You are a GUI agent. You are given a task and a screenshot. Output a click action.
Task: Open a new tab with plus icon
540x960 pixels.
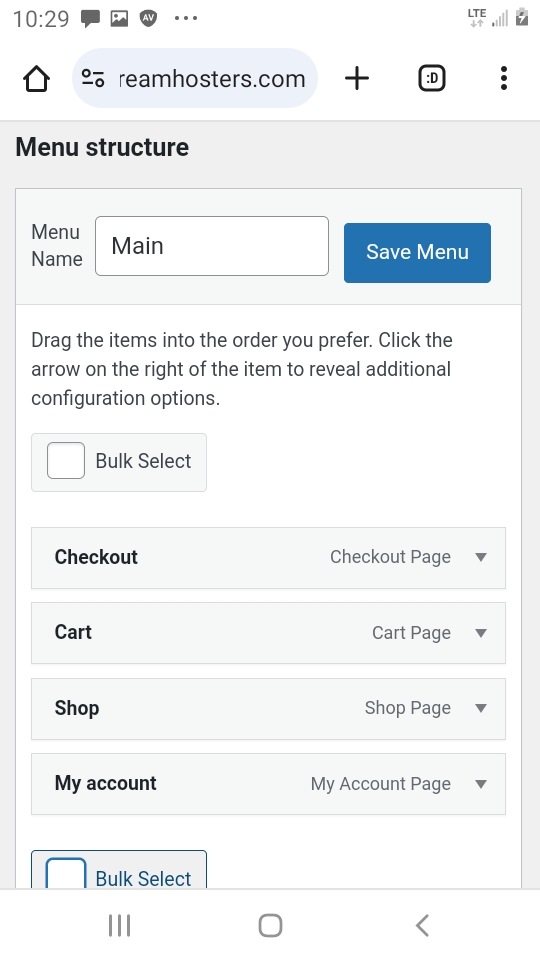[357, 78]
